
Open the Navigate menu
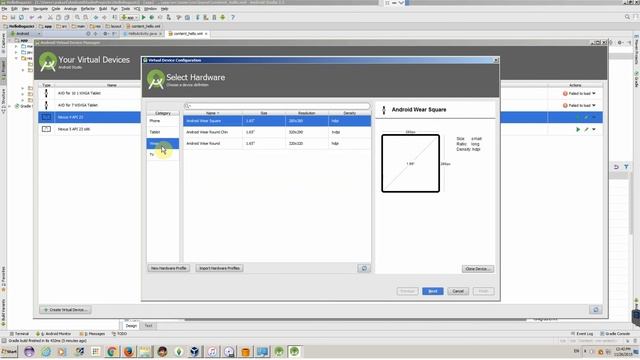[40, 9]
